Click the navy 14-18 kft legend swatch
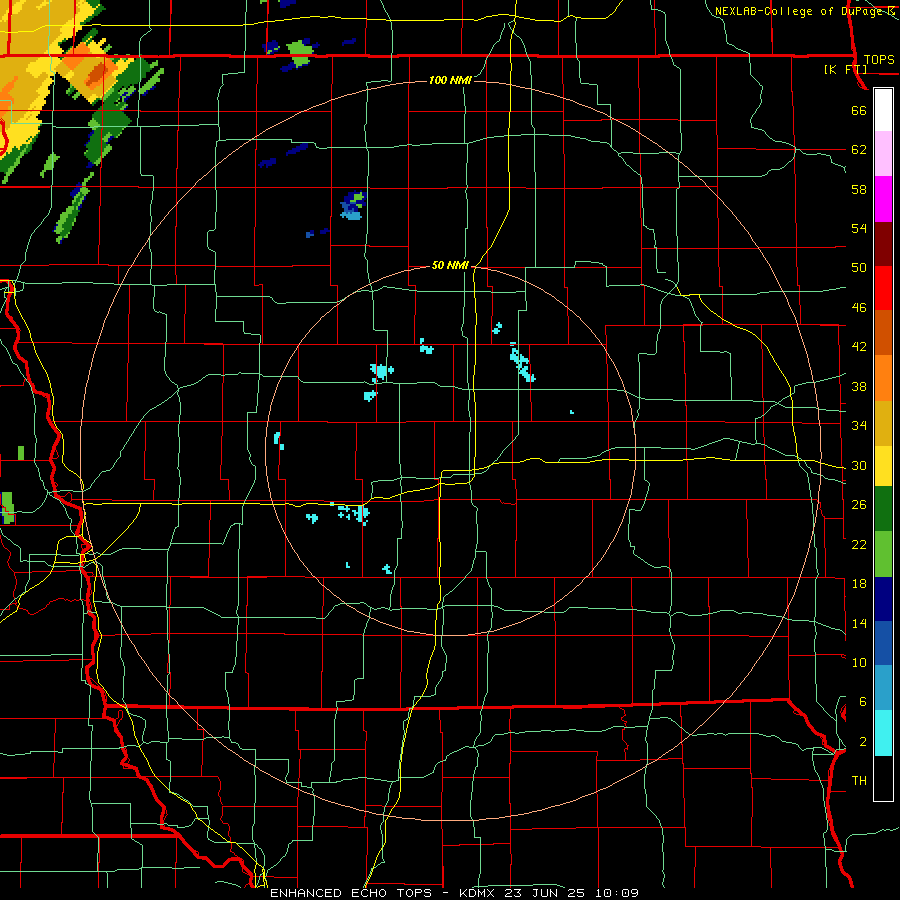The height and width of the screenshot is (900, 900). click(883, 599)
